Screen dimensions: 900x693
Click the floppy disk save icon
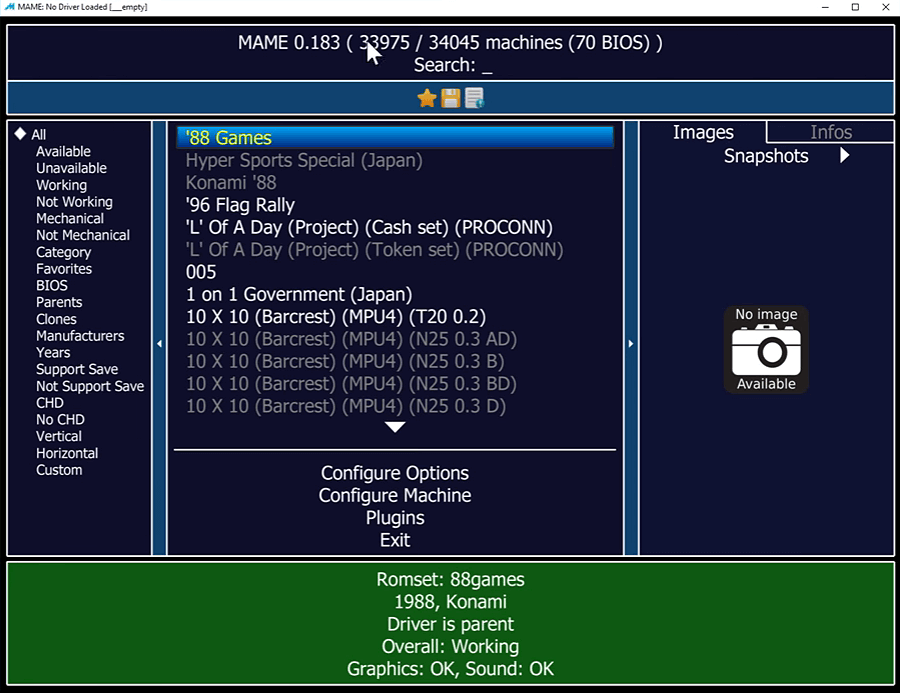pyautogui.click(x=451, y=98)
